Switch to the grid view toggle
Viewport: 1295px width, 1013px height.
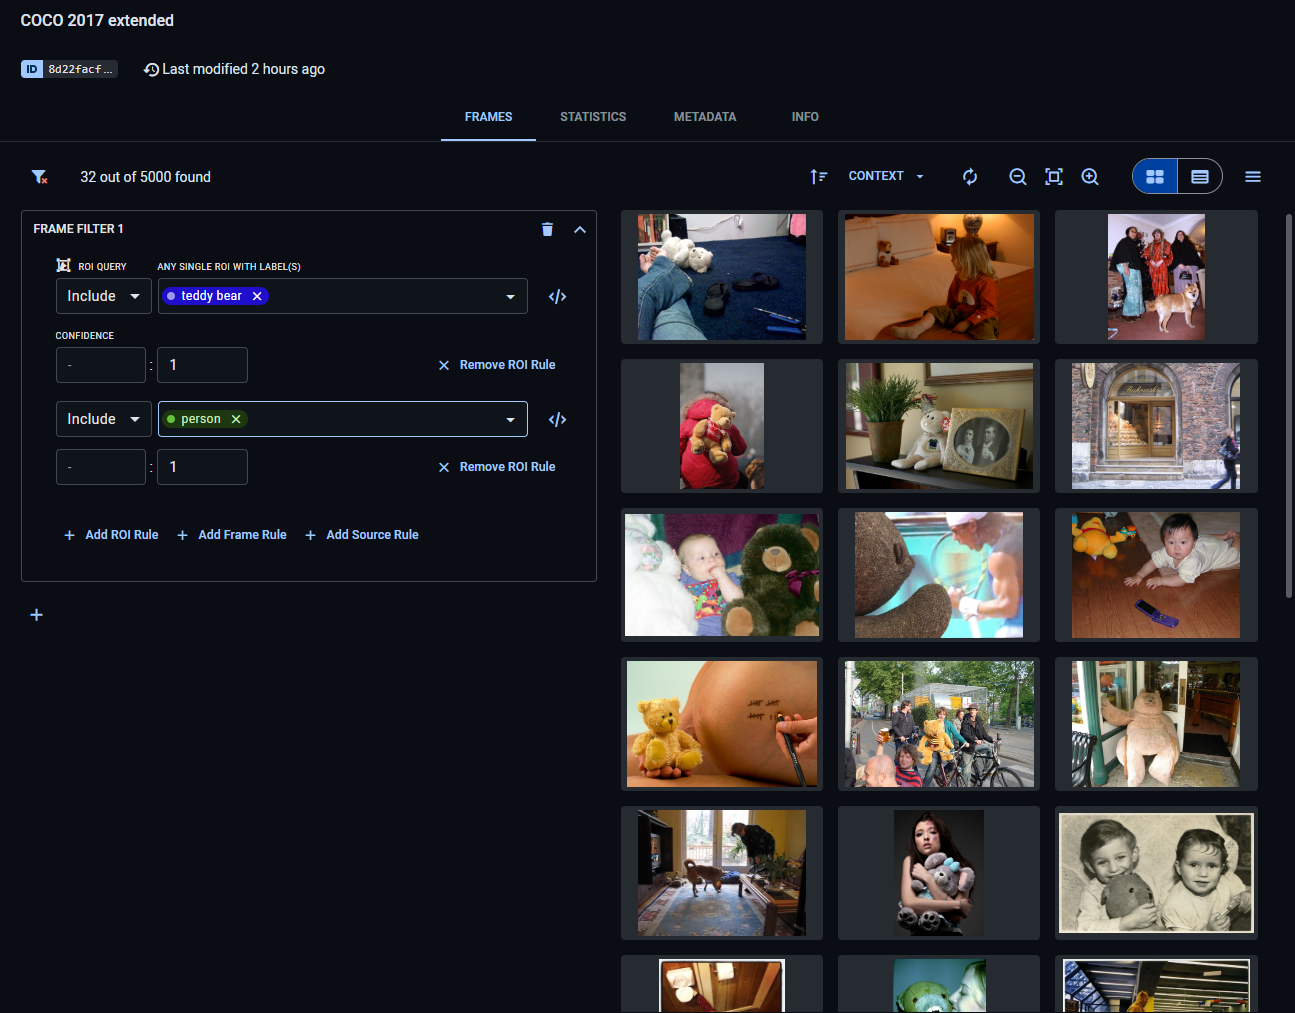(1155, 177)
